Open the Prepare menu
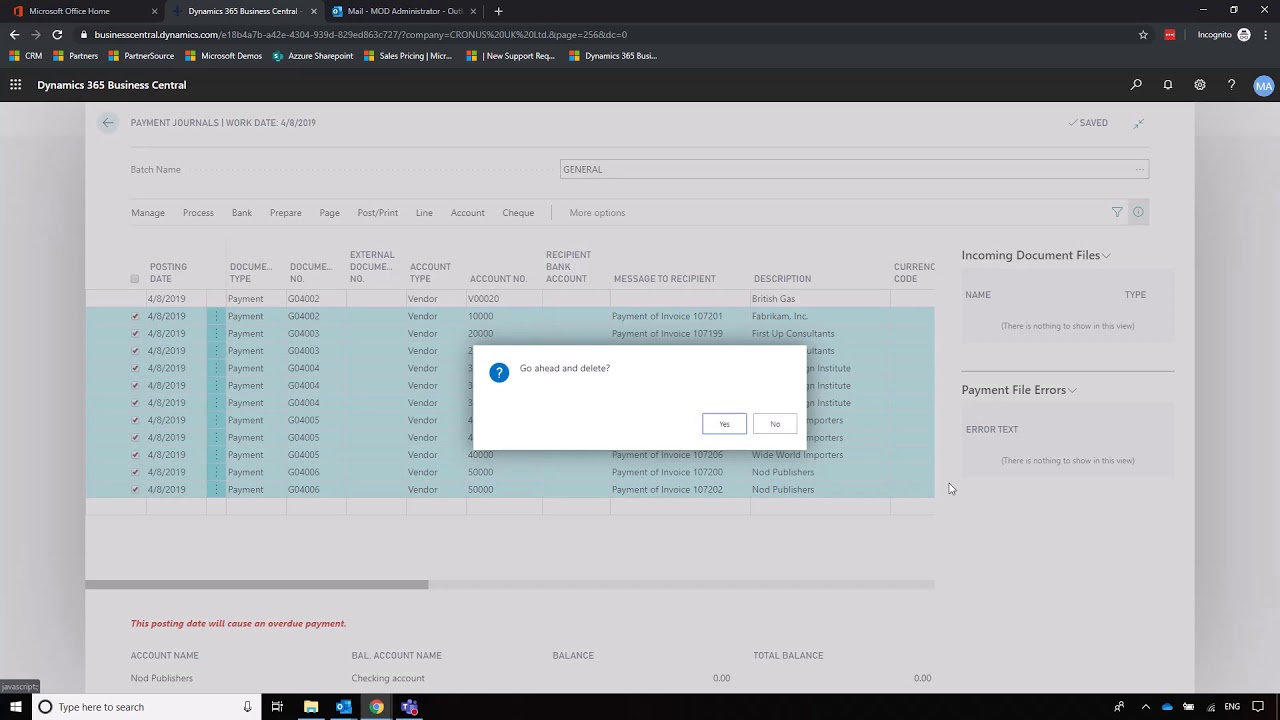1280x720 pixels. click(285, 213)
